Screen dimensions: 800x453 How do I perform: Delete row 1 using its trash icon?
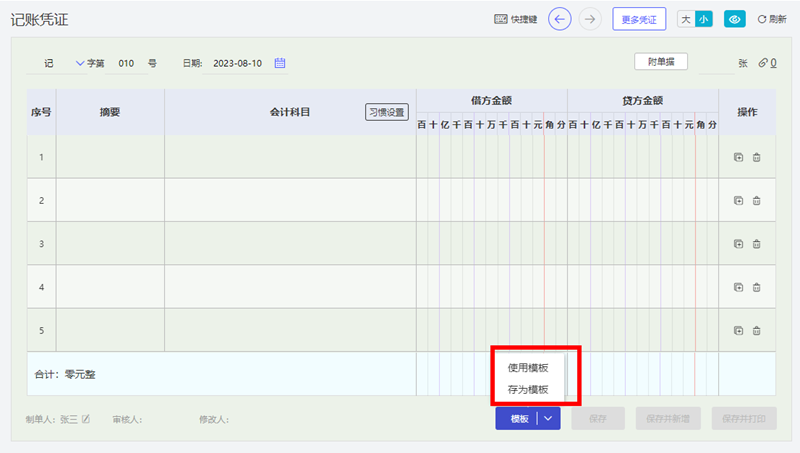(x=757, y=157)
